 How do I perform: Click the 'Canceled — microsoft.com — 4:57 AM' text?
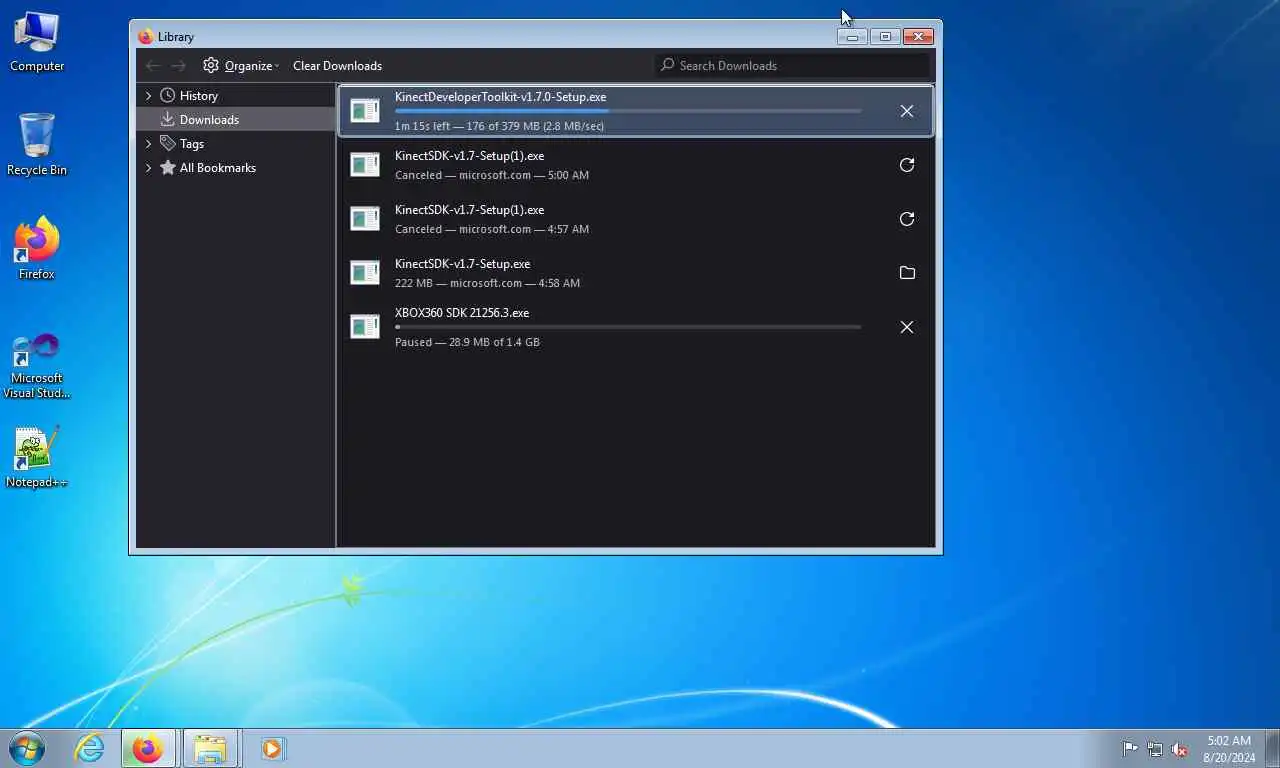(x=492, y=229)
